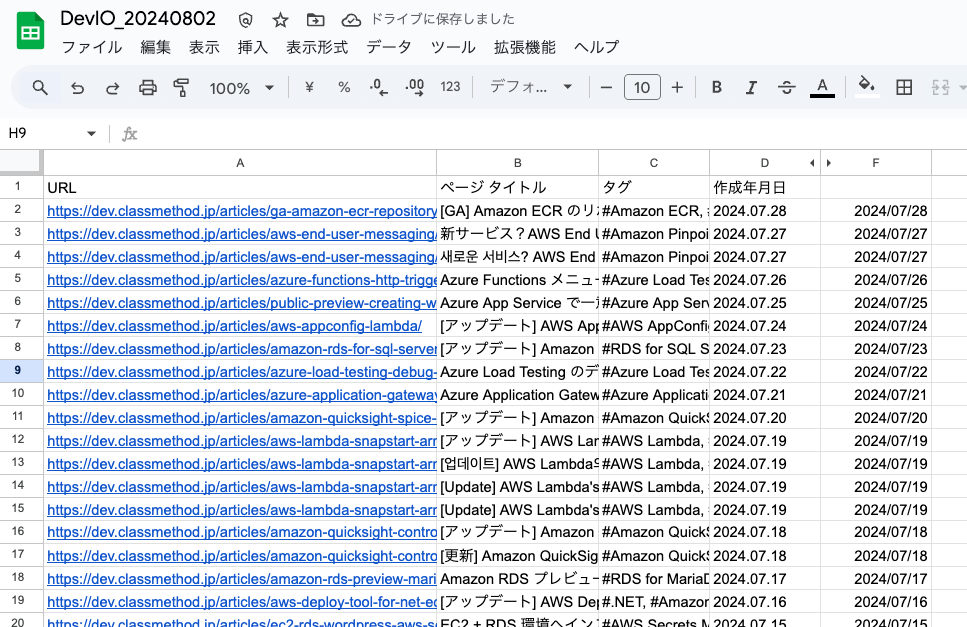The height and width of the screenshot is (627, 967).
Task: Open the Google Sheets home icon
Action: click(x=30, y=32)
